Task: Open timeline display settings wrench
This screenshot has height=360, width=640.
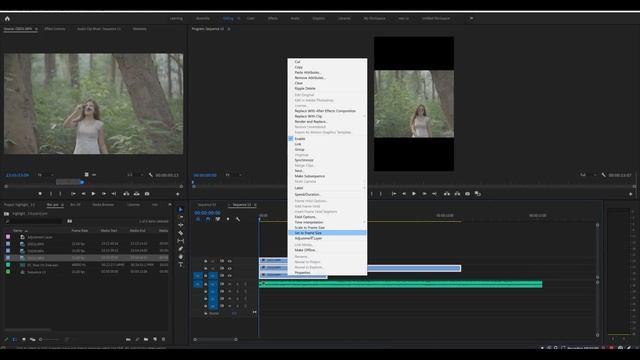Action: (238, 219)
